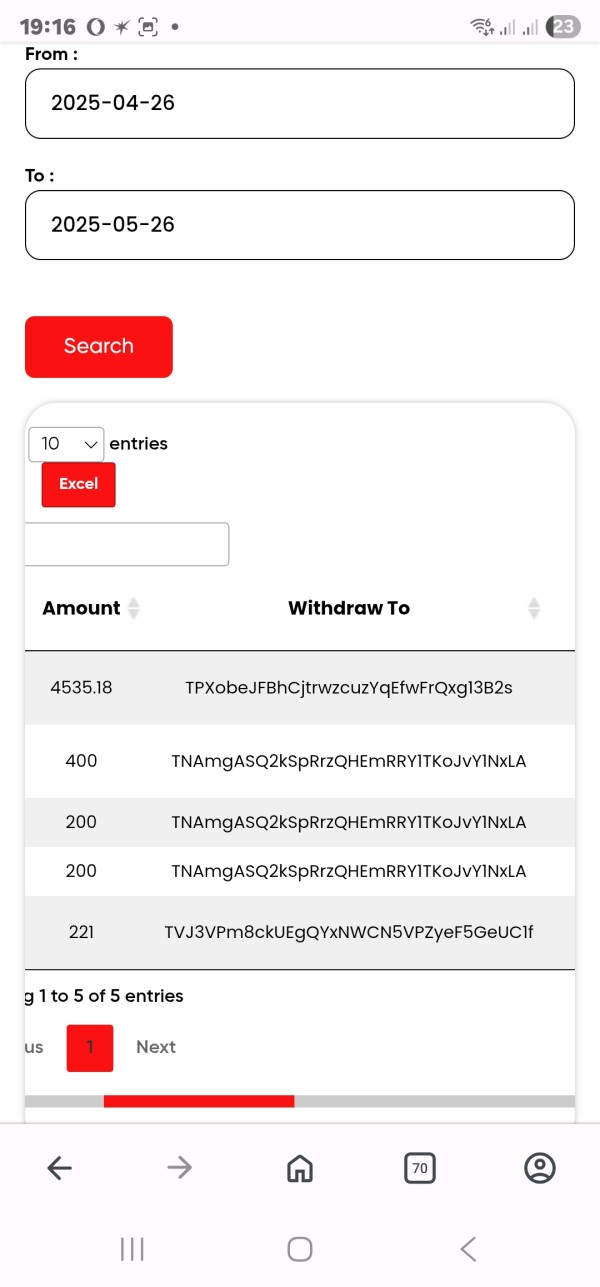Tap the Android recent apps icon
The width and height of the screenshot is (600, 1287).
click(x=132, y=1248)
